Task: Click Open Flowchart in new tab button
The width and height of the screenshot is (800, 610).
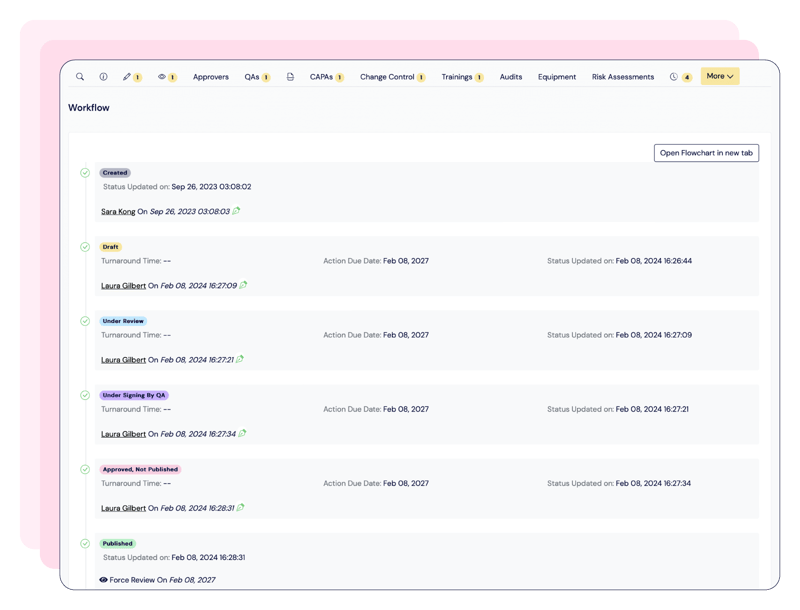Action: point(706,153)
